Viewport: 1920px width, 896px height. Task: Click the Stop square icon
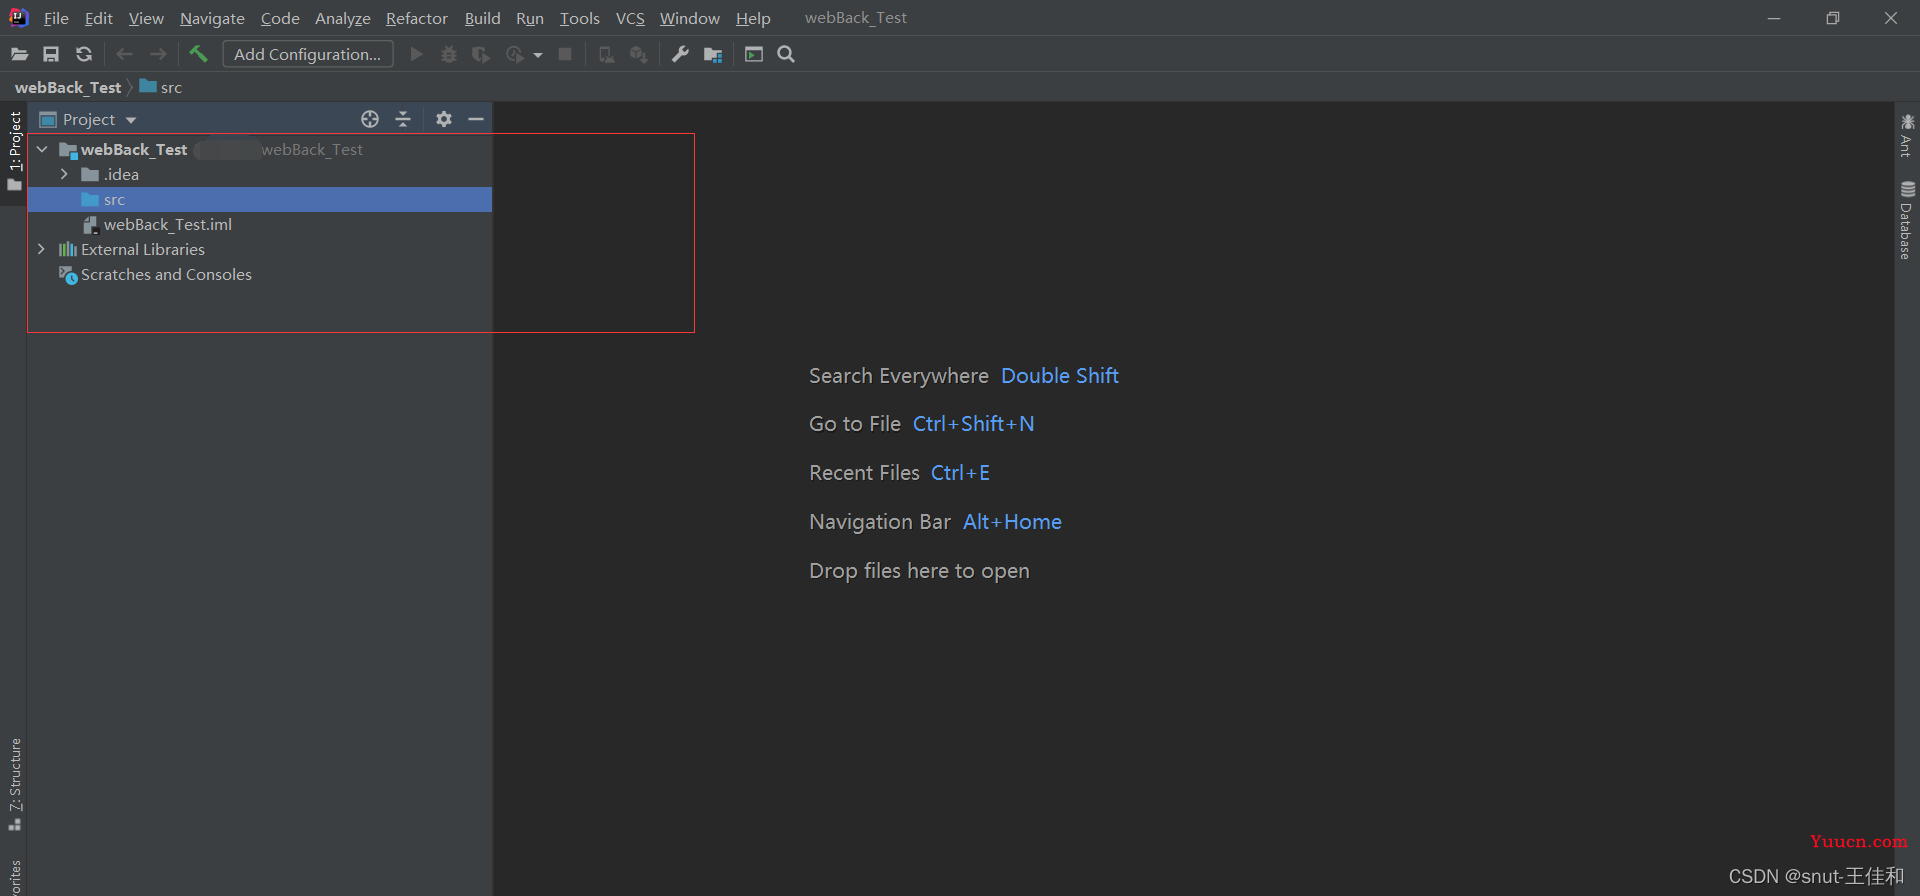[x=565, y=54]
